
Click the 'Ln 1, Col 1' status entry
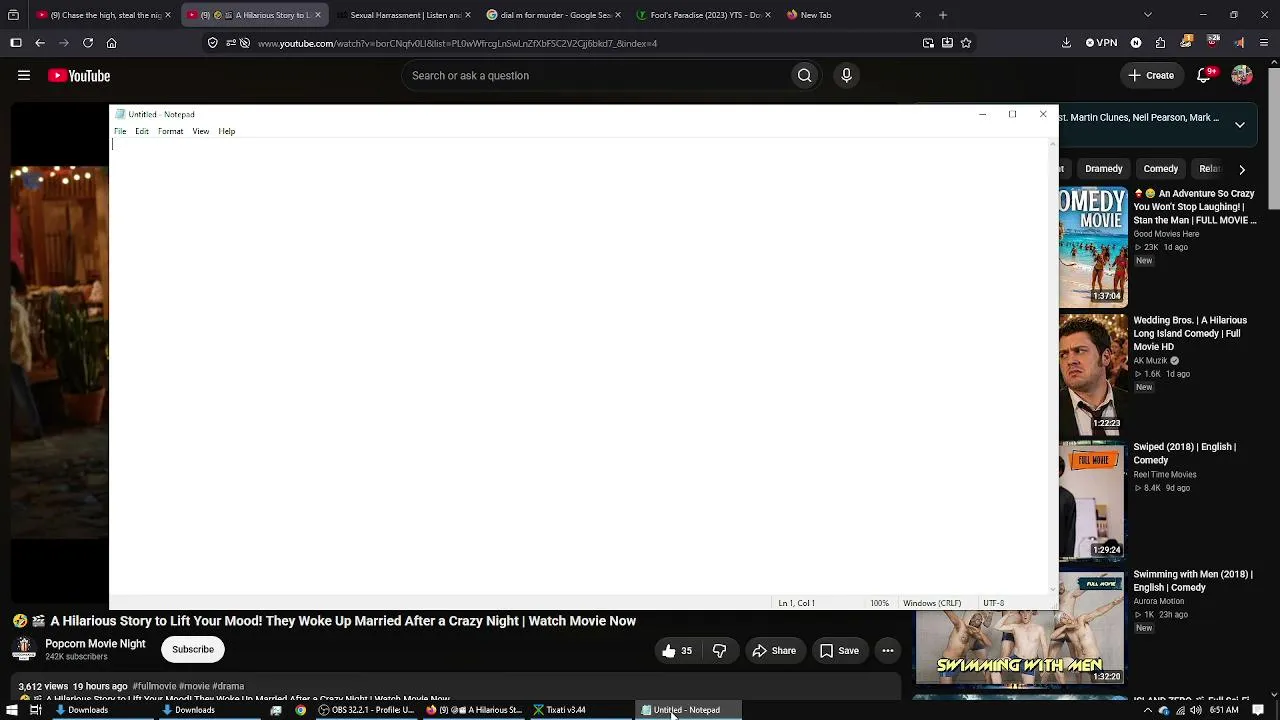(797, 603)
